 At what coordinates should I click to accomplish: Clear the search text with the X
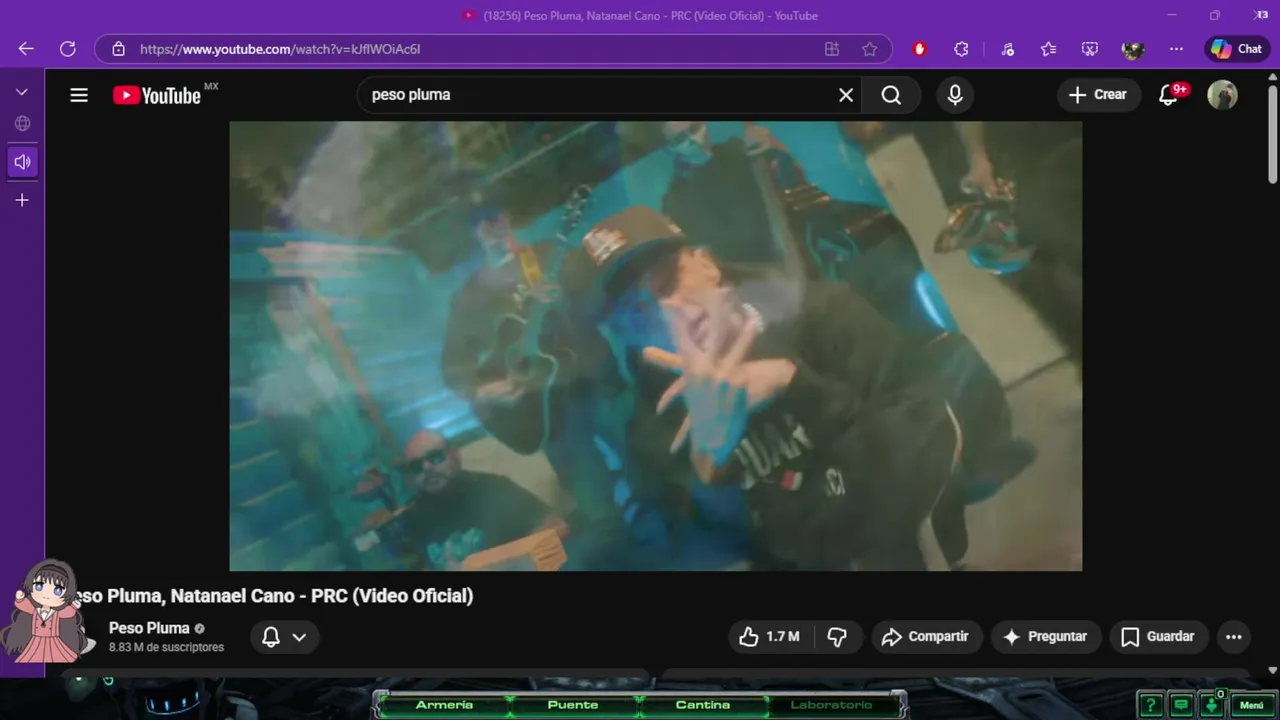pos(846,95)
